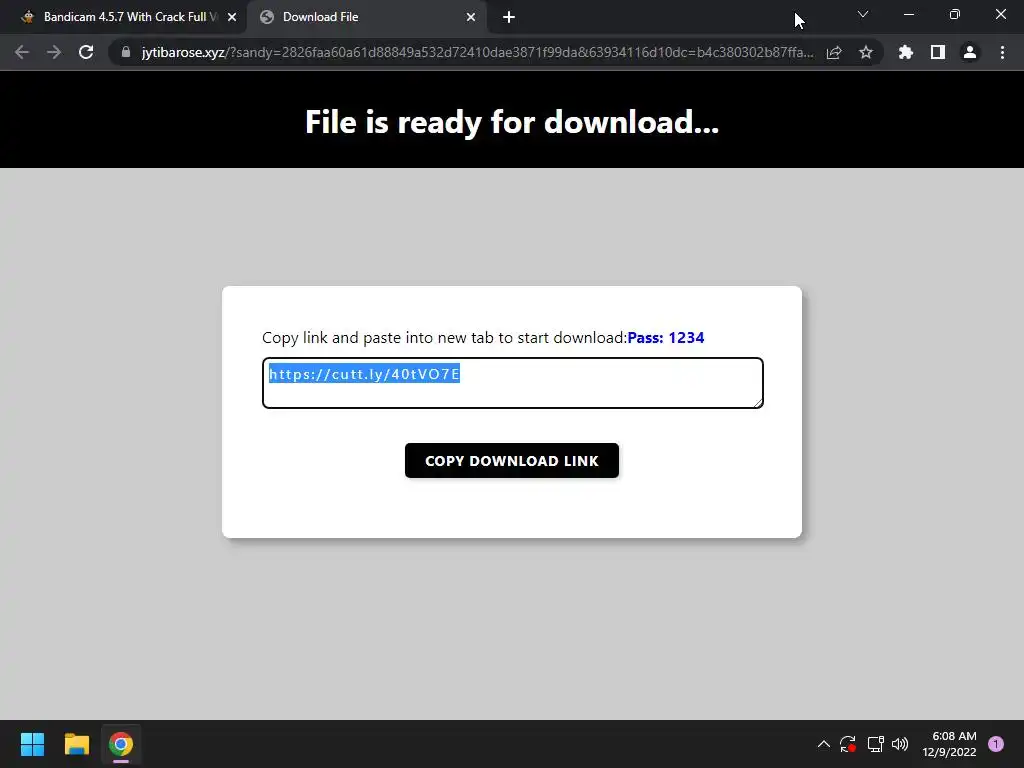Click the 'File is ready for download...' heading
This screenshot has height=768, width=1024.
[x=512, y=122]
